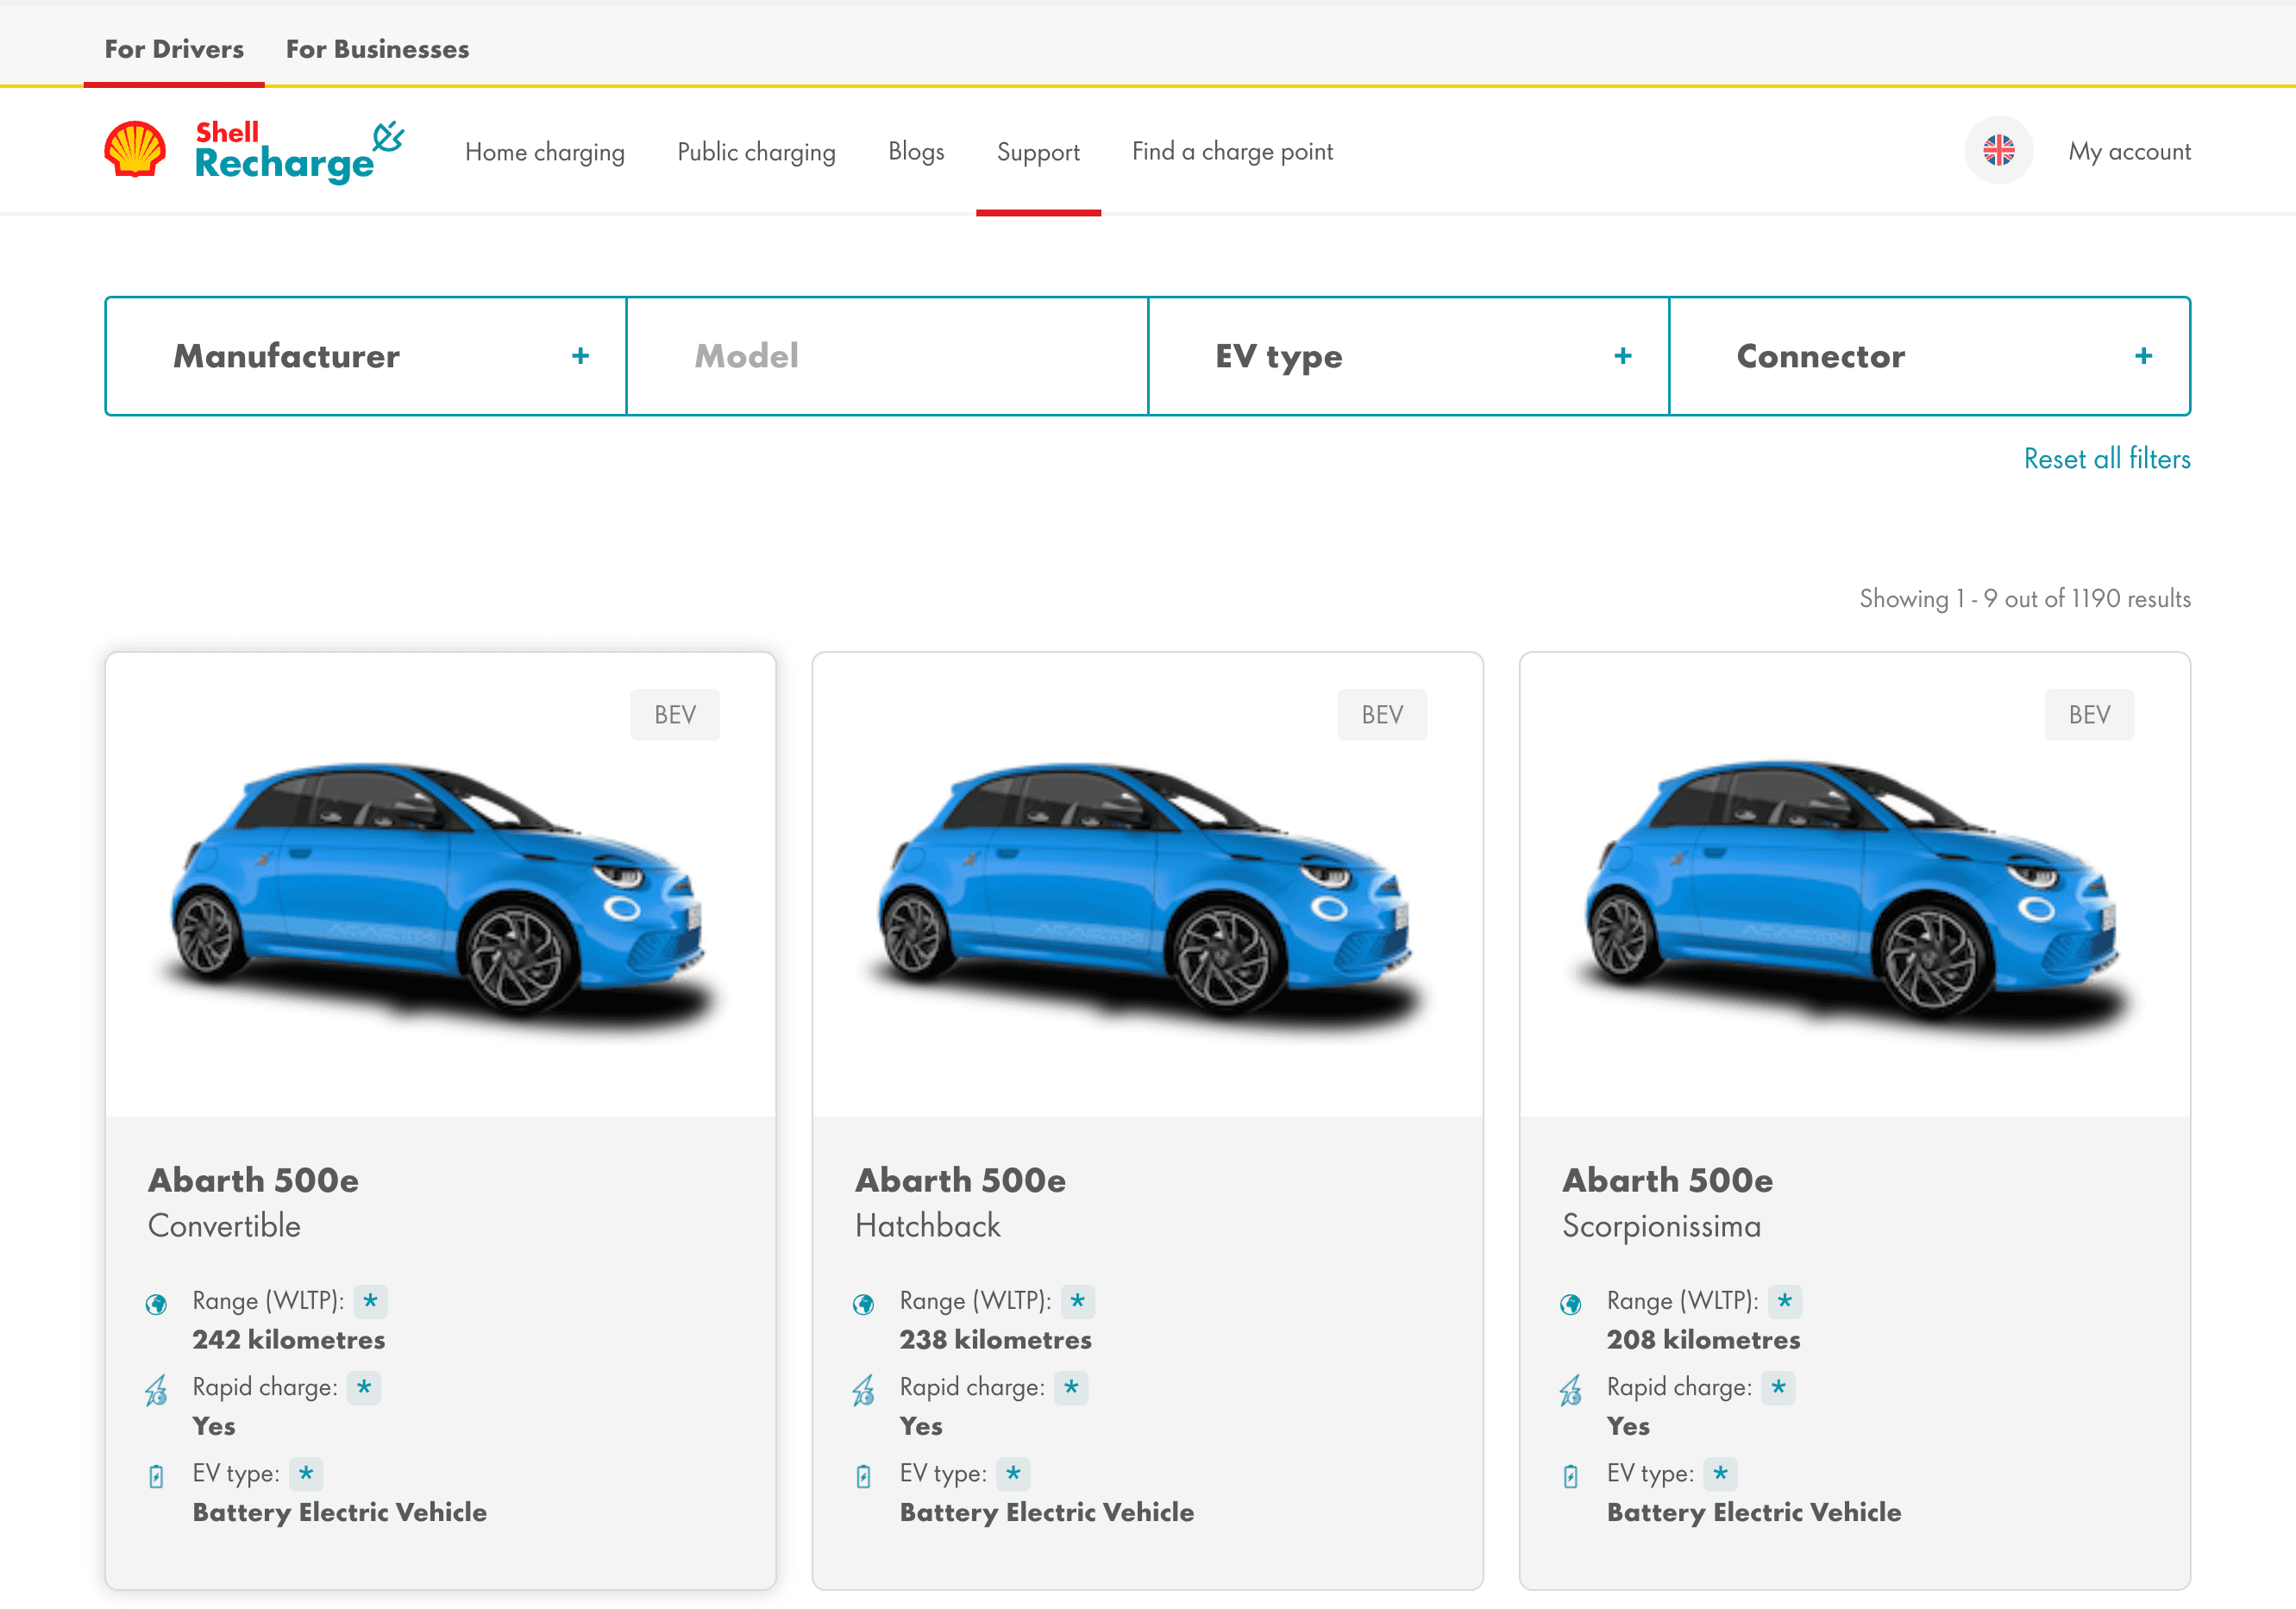2296x1609 pixels.
Task: Click Range info asterisk on Convertible card
Action: coord(370,1301)
